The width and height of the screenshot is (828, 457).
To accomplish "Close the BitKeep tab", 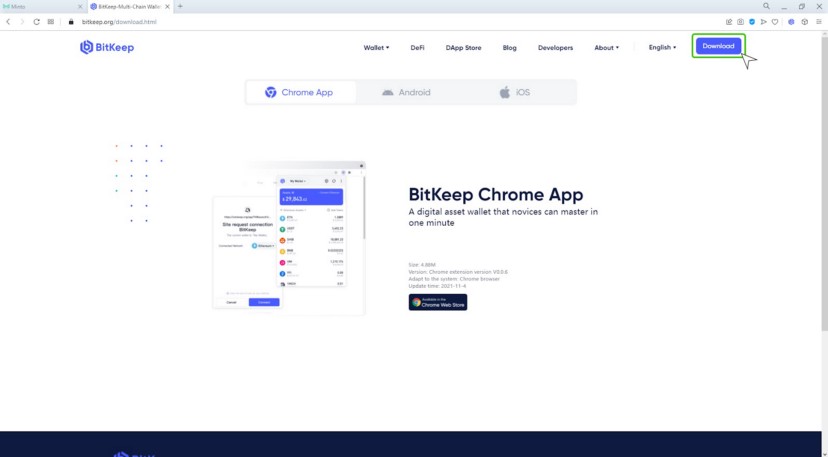I will click(x=168, y=6).
